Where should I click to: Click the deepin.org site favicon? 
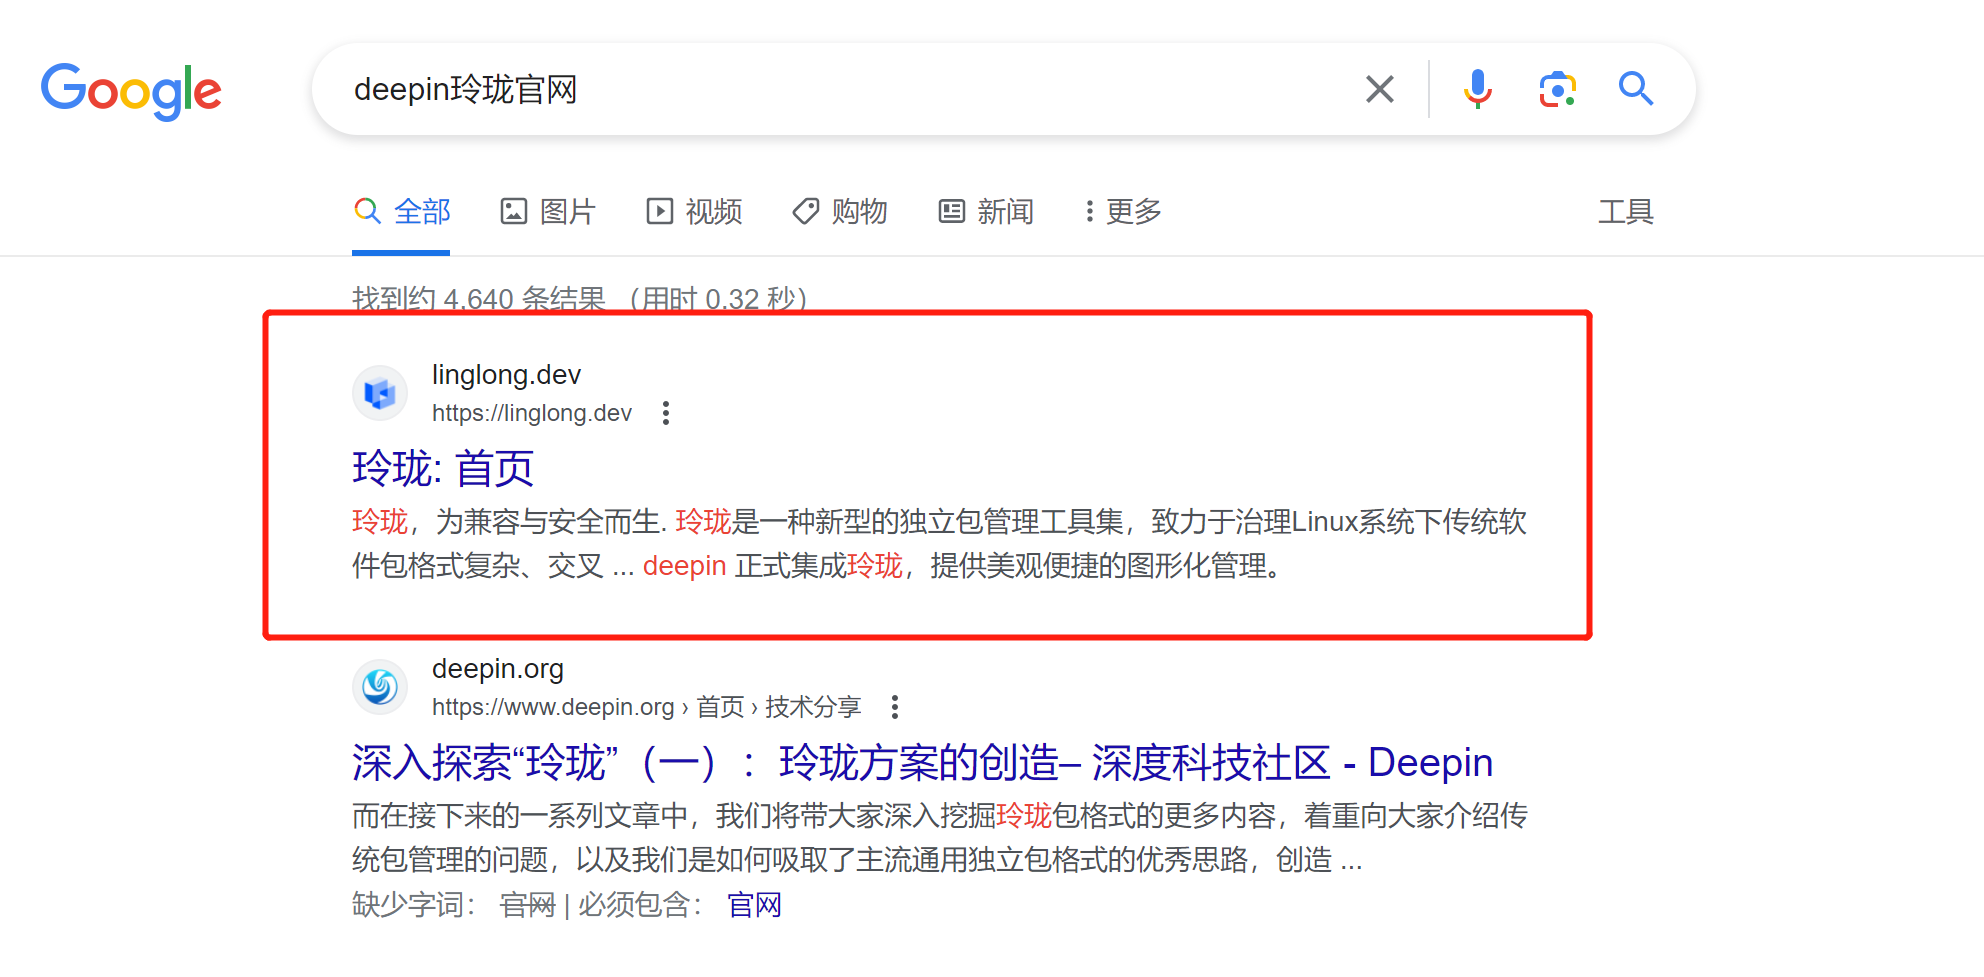(x=380, y=687)
